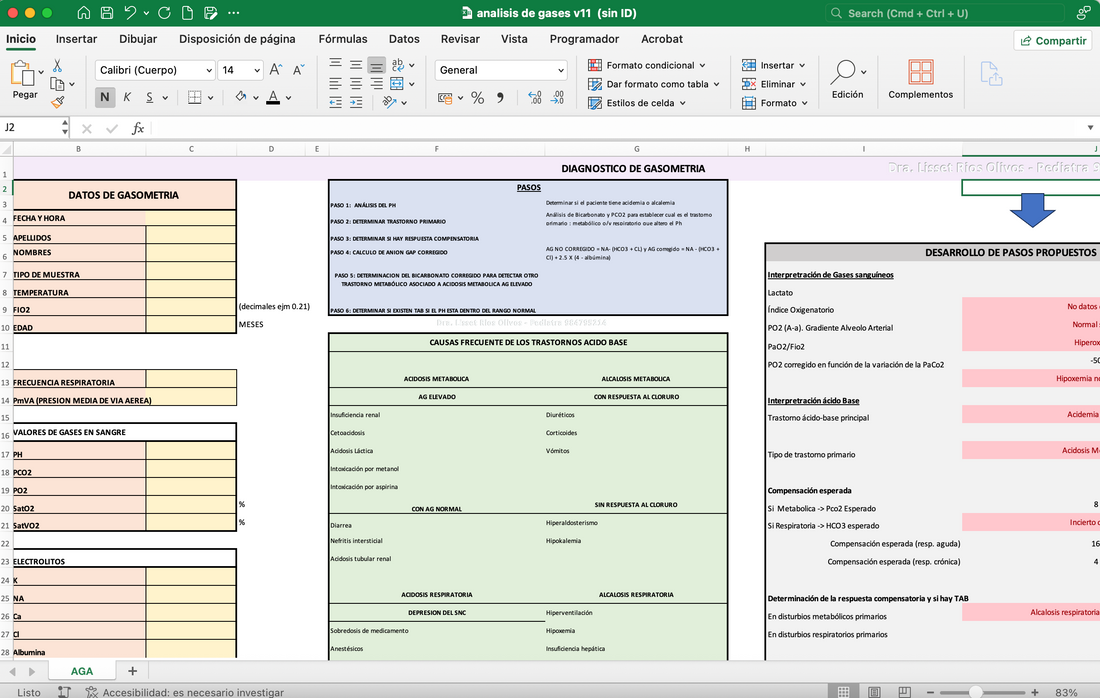The width and height of the screenshot is (1100, 698).
Task: Expand the General number format dropdown
Action: pos(500,70)
